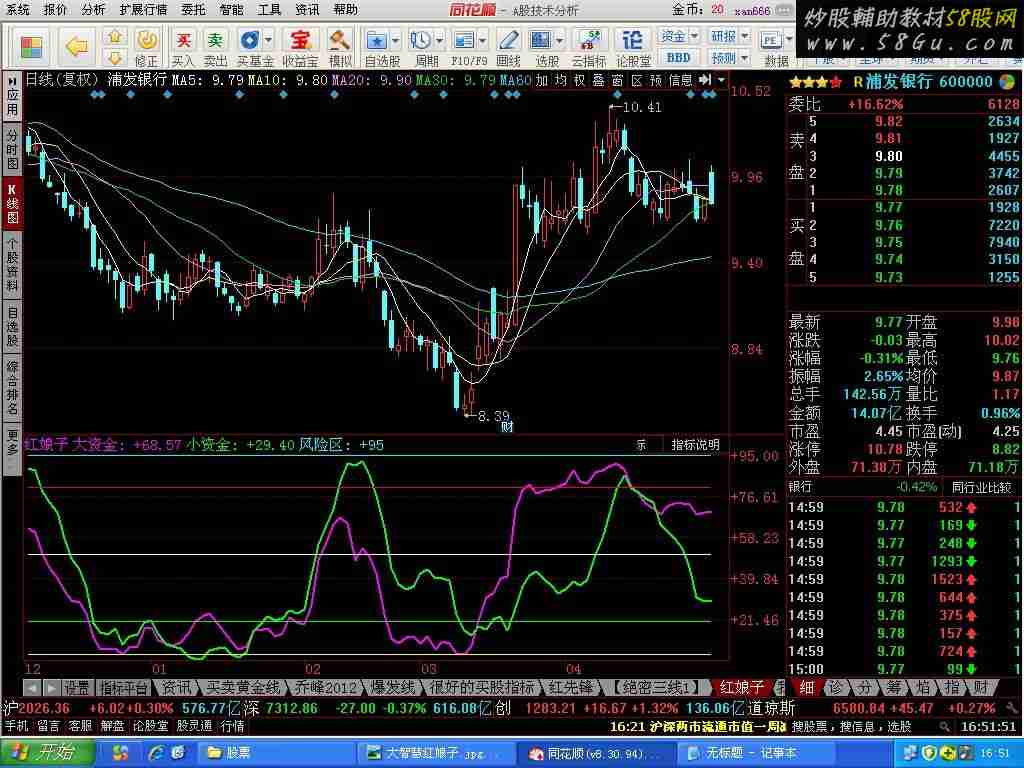1024x768 pixels.
Task: Expand the 买基金 dropdown arrow
Action: (268, 40)
